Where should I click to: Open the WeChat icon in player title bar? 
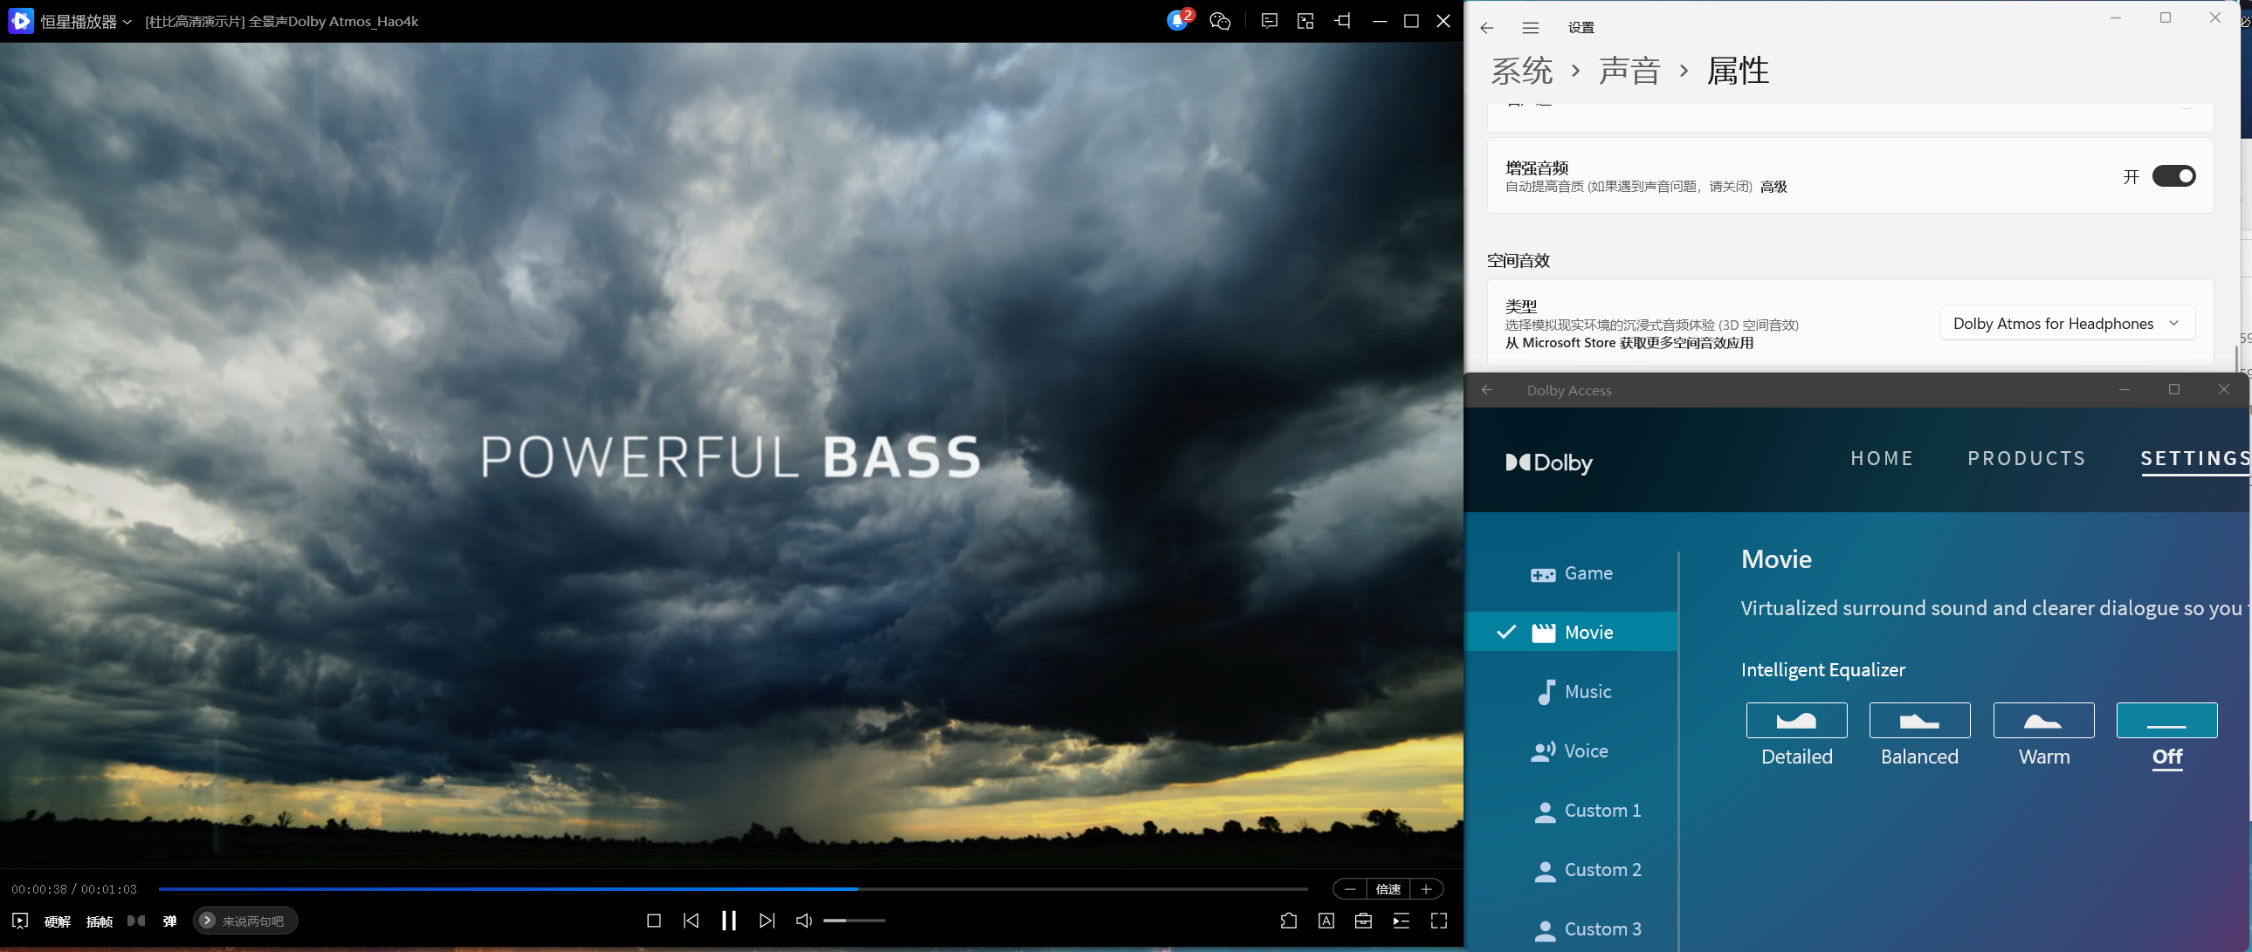(x=1220, y=21)
